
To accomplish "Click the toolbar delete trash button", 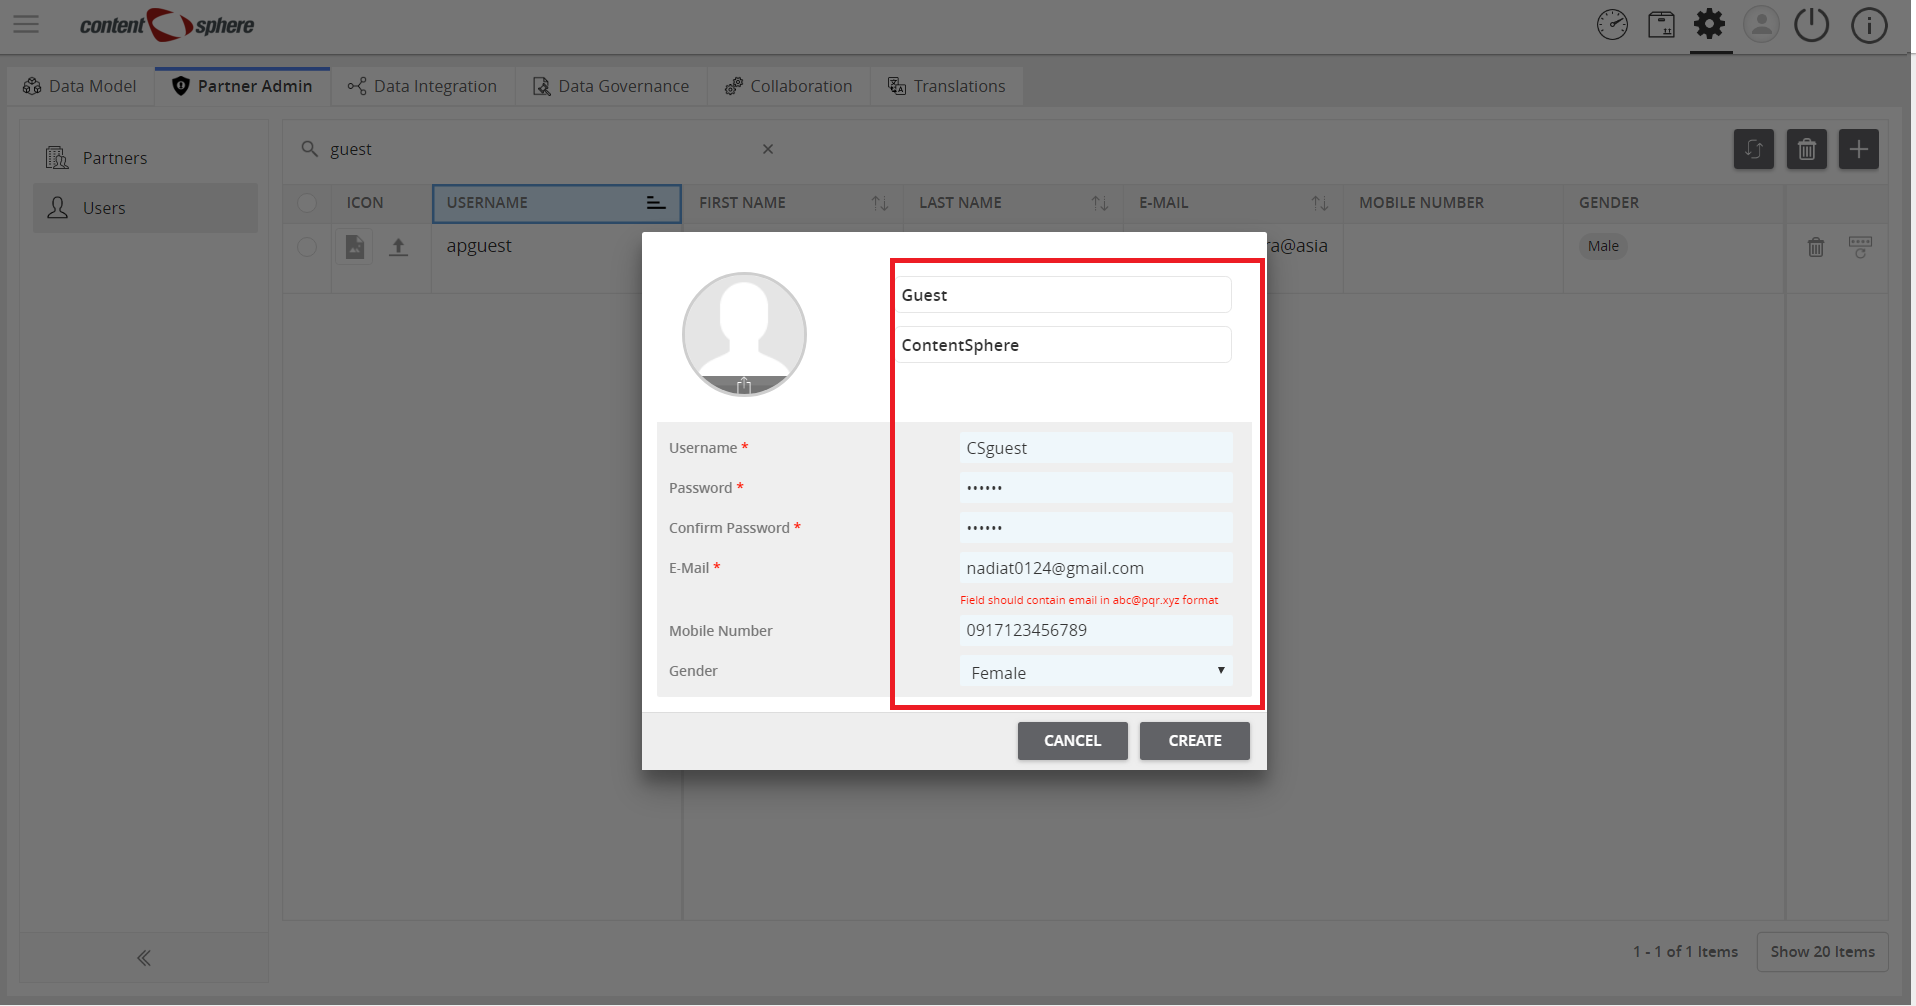I will (1807, 149).
